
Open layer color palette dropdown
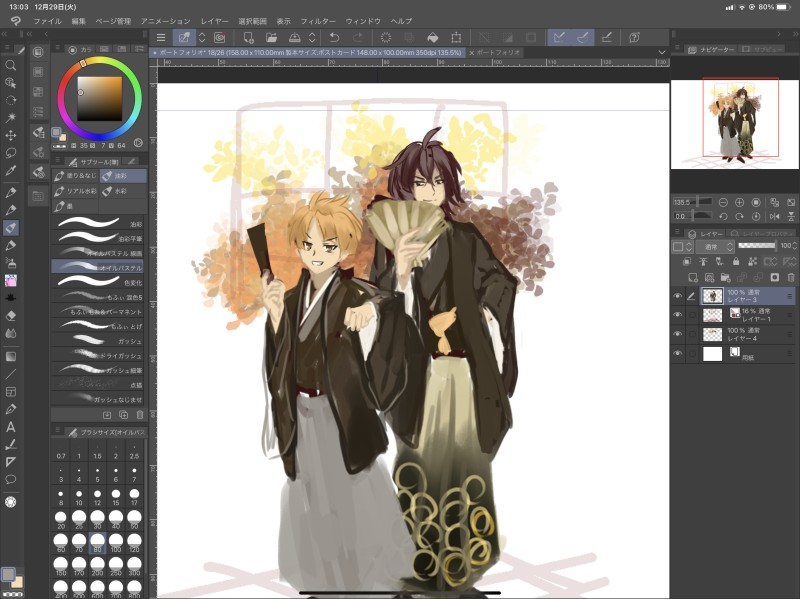[682, 247]
